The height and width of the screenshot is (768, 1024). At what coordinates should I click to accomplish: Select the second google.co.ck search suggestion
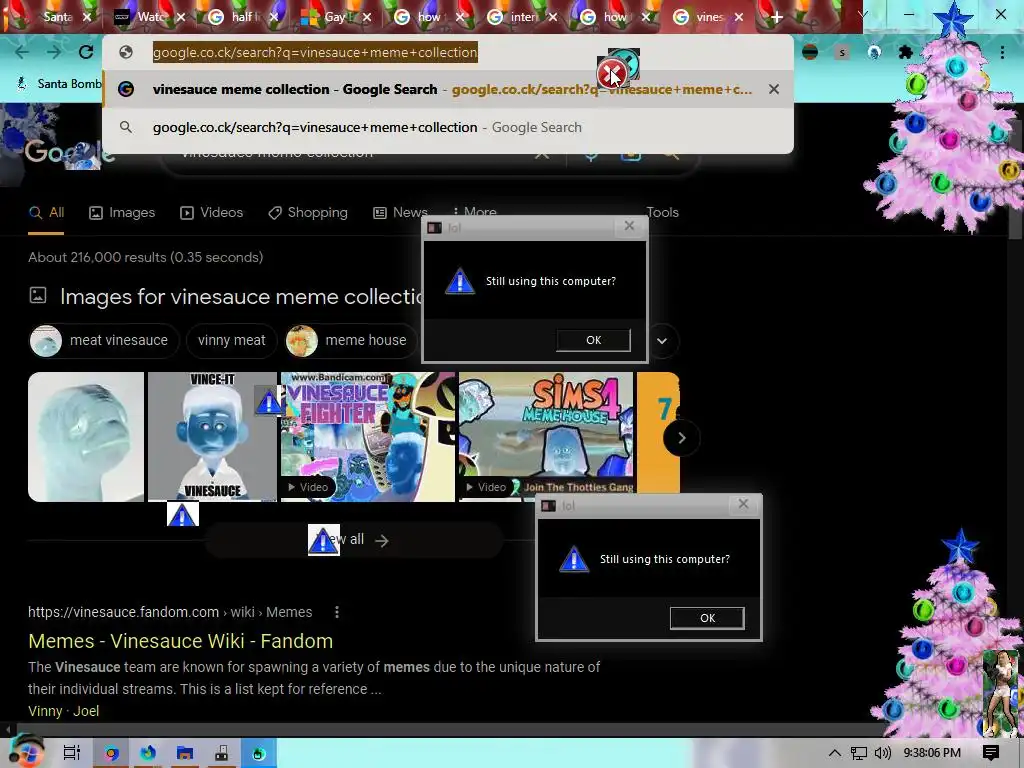(x=447, y=127)
